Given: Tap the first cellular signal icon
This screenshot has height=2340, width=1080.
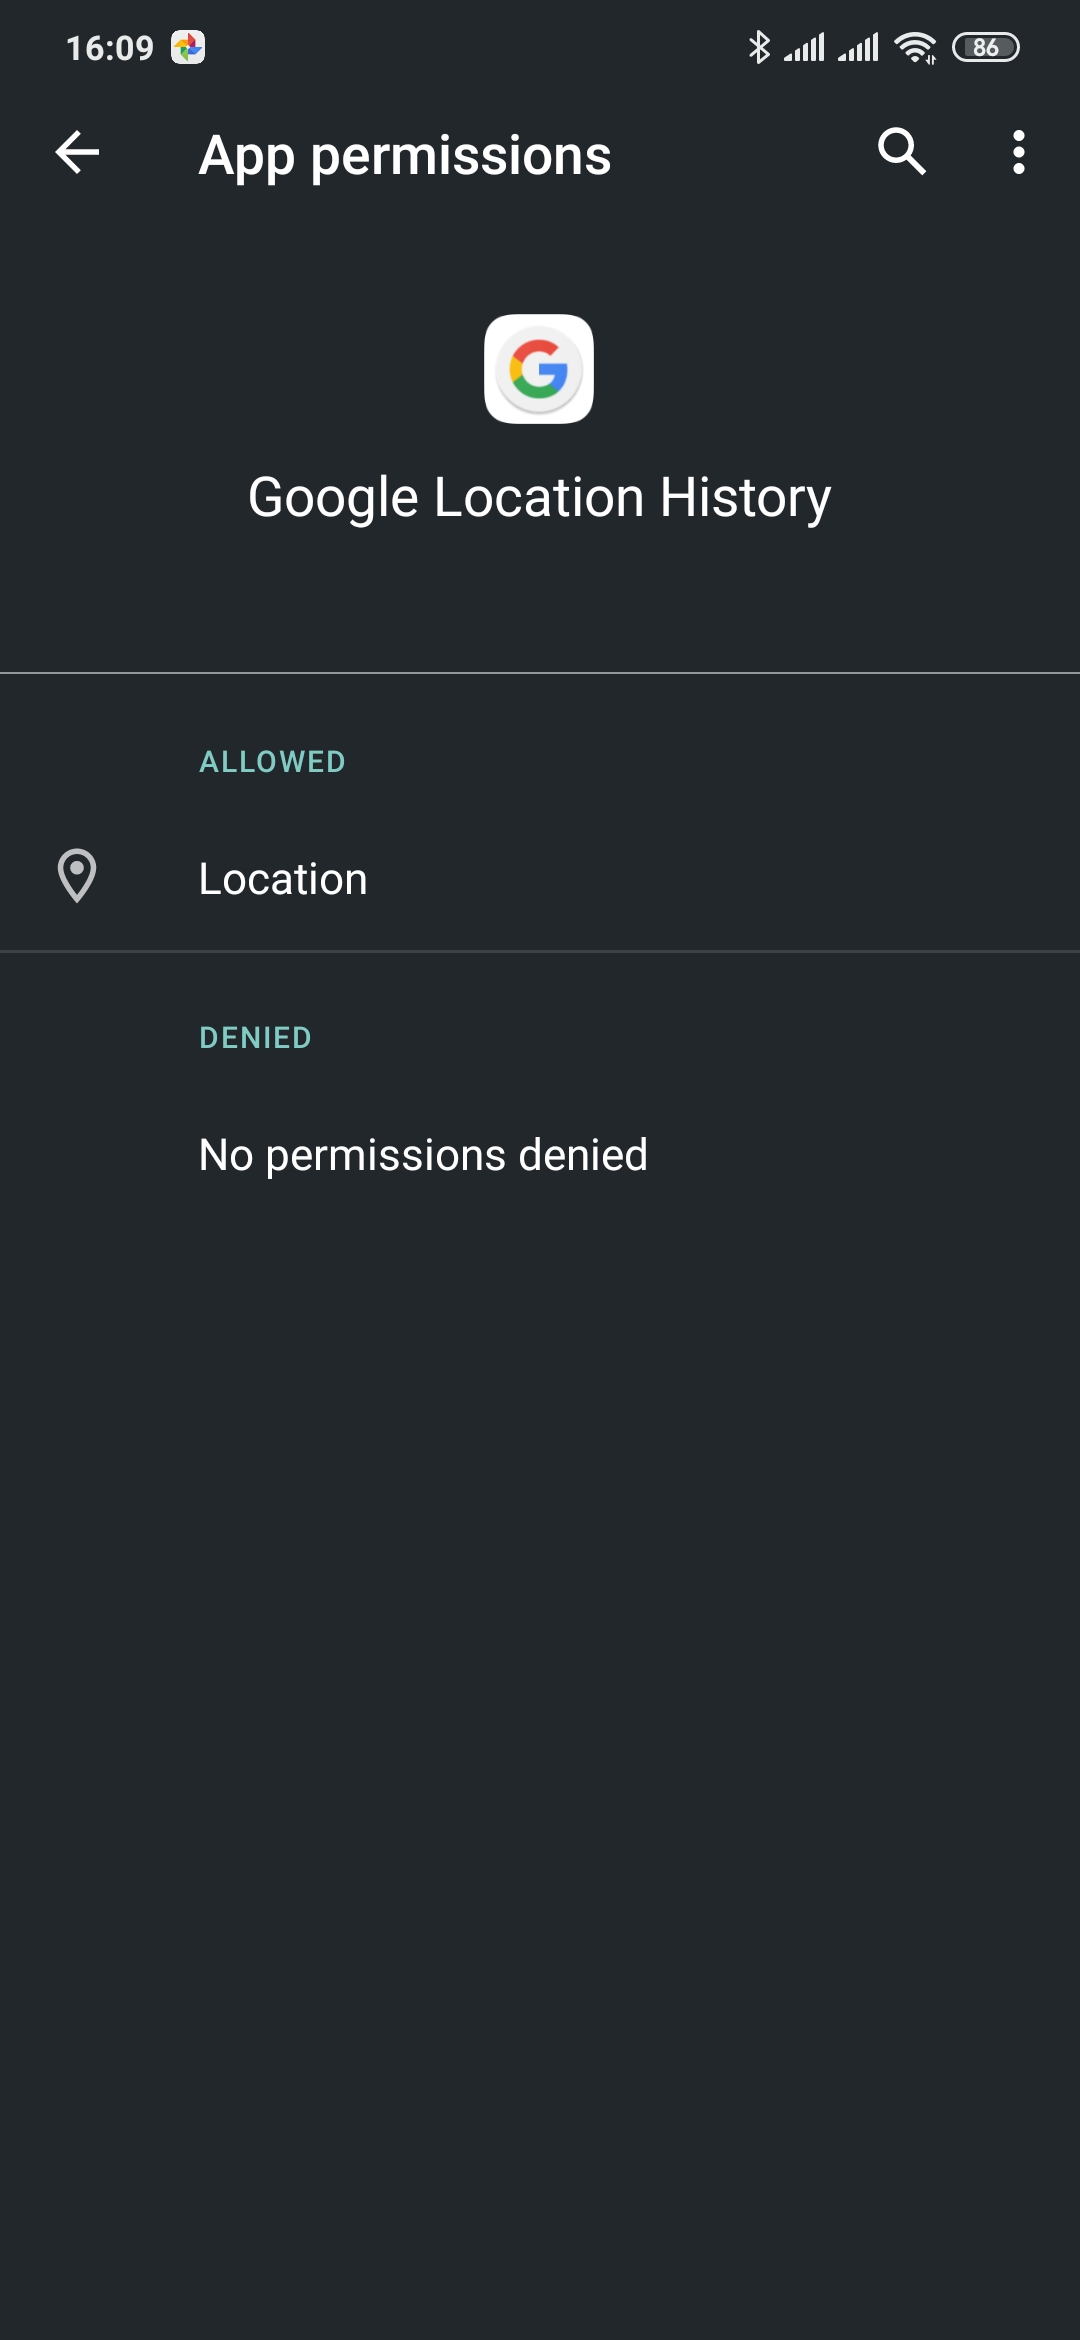Looking at the screenshot, I should click(x=804, y=47).
